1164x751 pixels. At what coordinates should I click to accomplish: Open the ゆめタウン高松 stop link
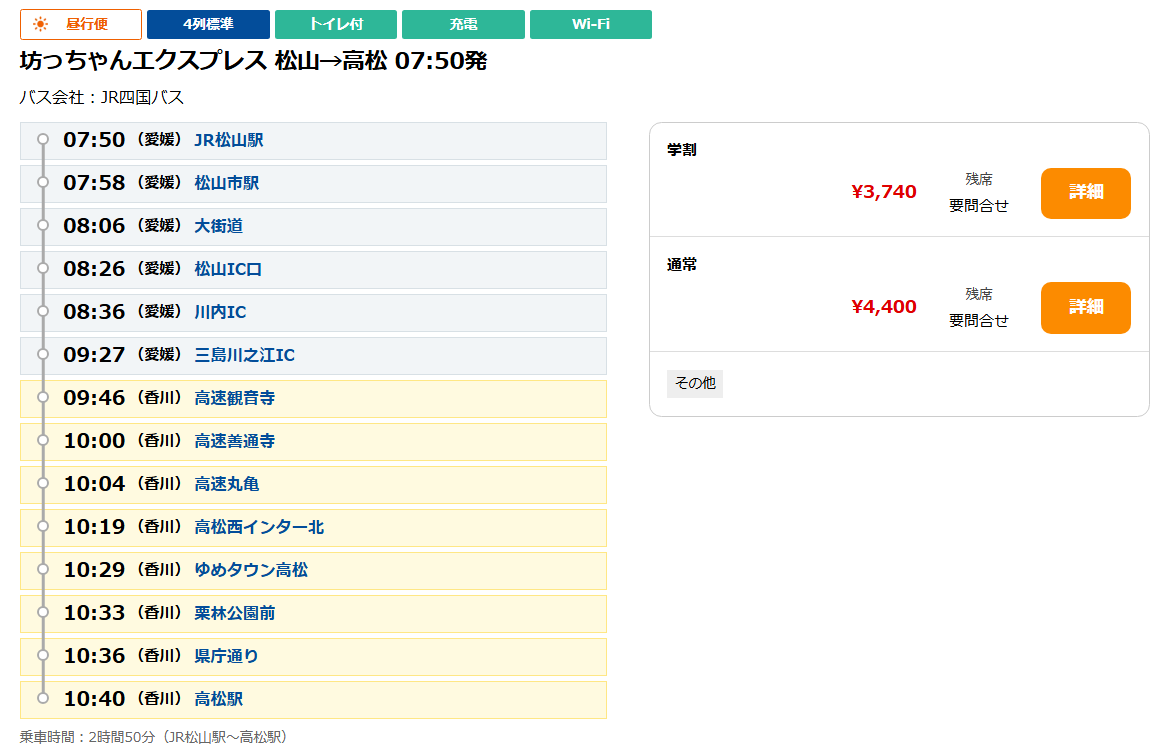[x=251, y=571]
